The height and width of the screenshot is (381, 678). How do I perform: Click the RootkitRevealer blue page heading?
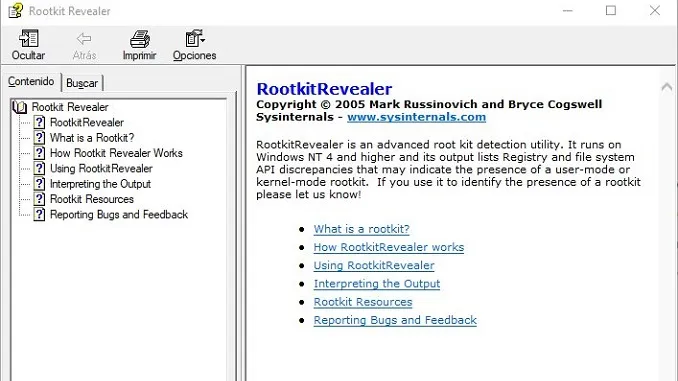tap(324, 89)
